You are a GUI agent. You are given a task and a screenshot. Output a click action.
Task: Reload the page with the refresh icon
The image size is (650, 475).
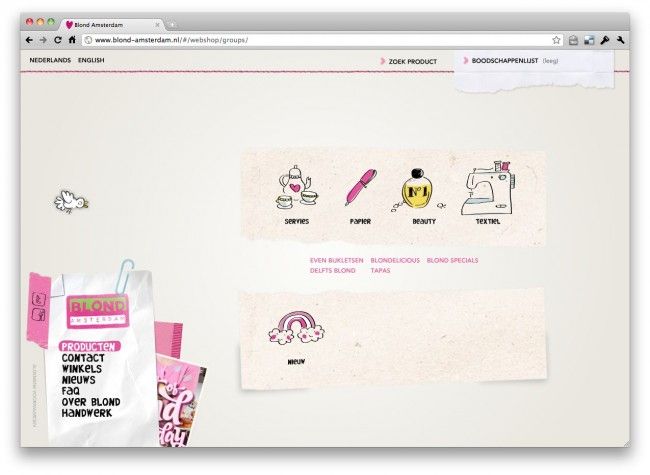(58, 40)
